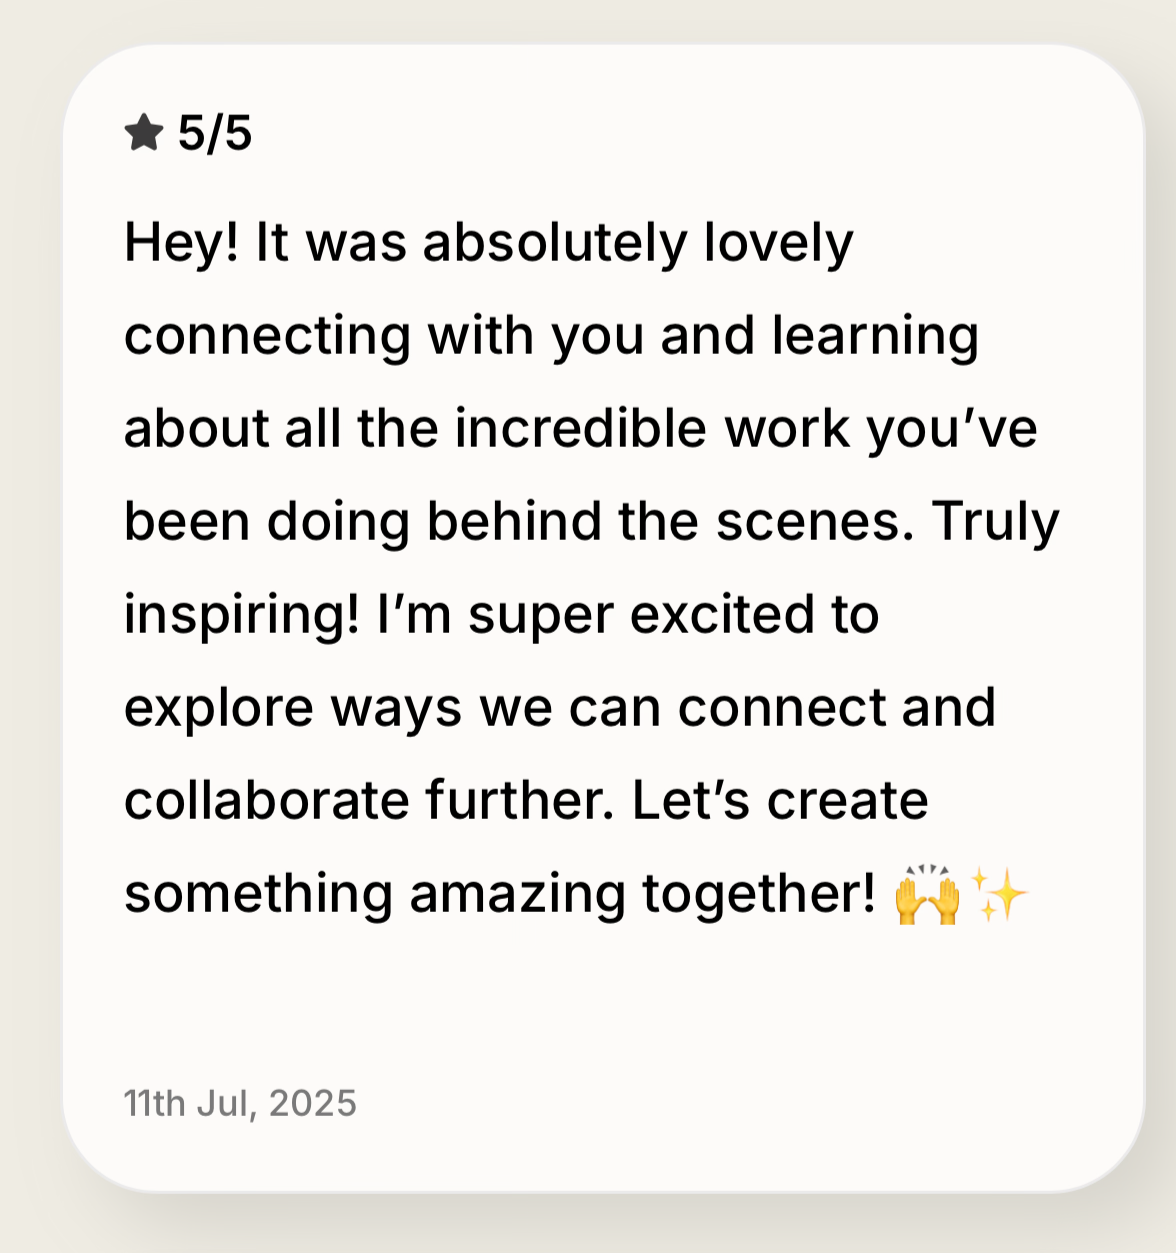Click the word "excited" in the review
The height and width of the screenshot is (1253, 1176).
[x=722, y=615]
